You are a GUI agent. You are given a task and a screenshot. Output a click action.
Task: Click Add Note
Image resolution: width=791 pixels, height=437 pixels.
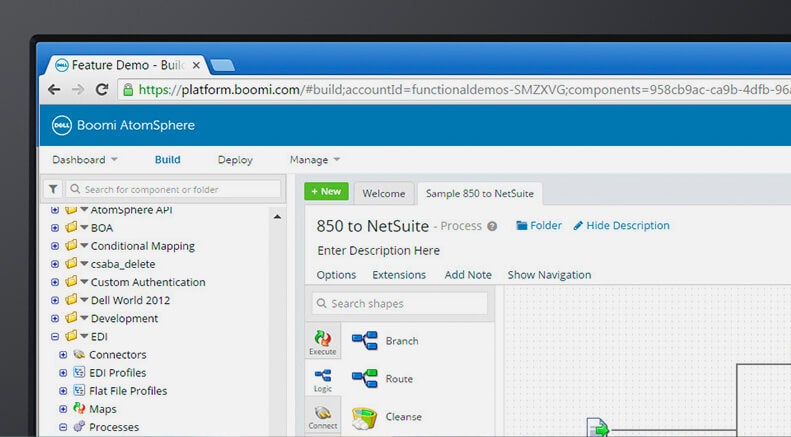pos(468,275)
